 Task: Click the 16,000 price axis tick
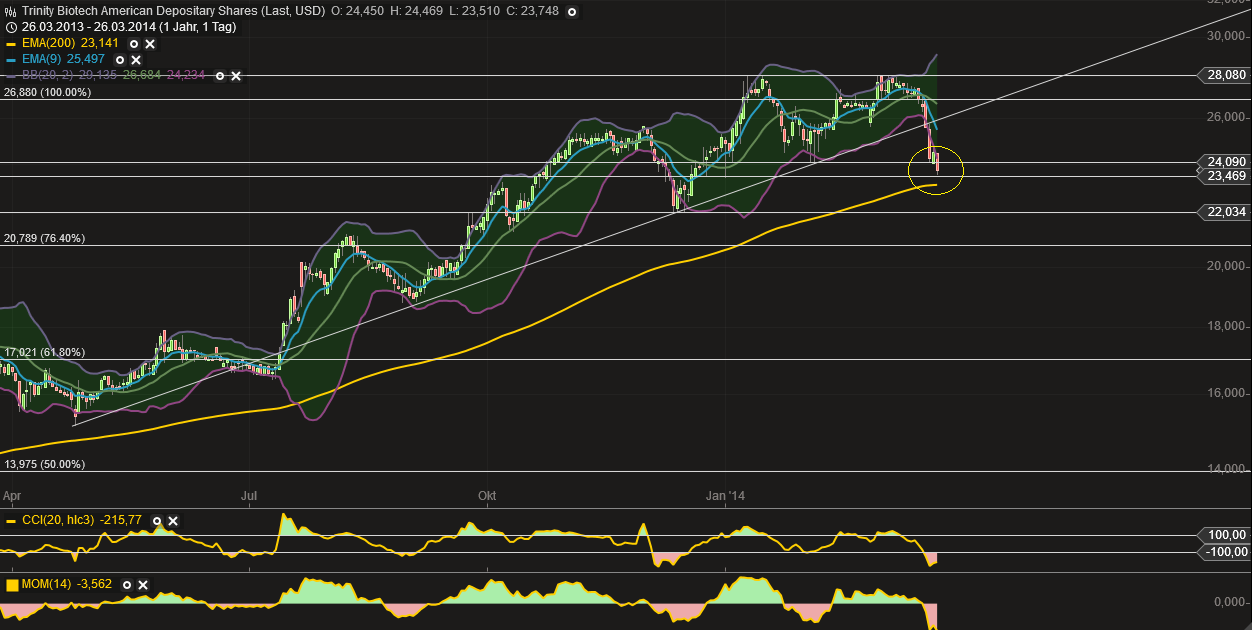tap(1227, 393)
